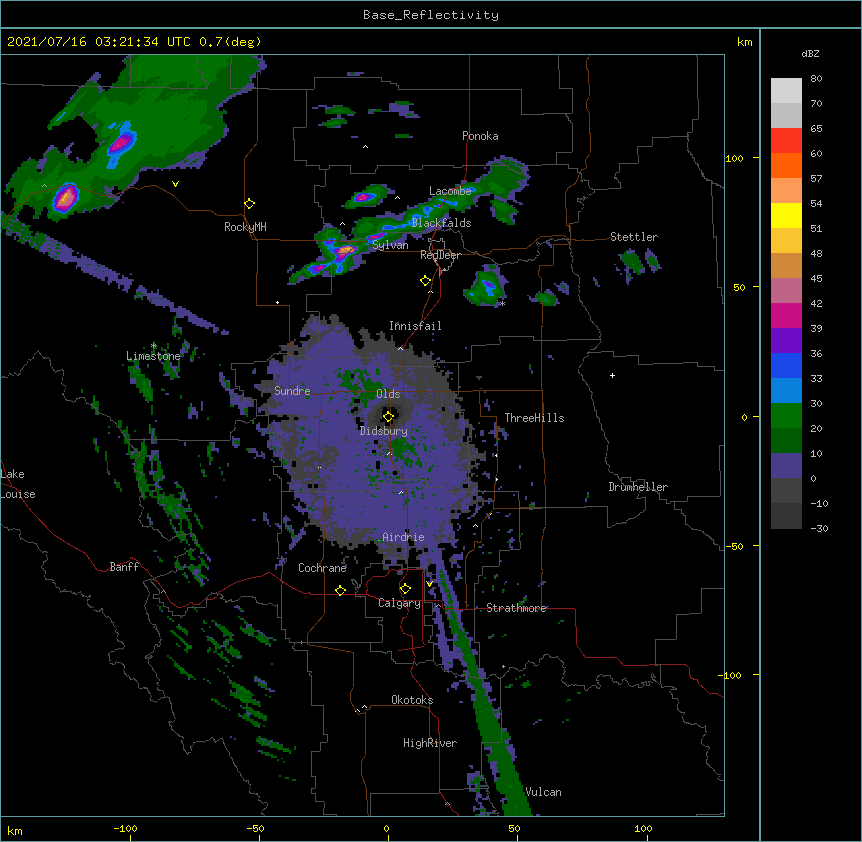Click the white asterisk above the Limestone label
This screenshot has height=842, width=862.
tap(154, 346)
